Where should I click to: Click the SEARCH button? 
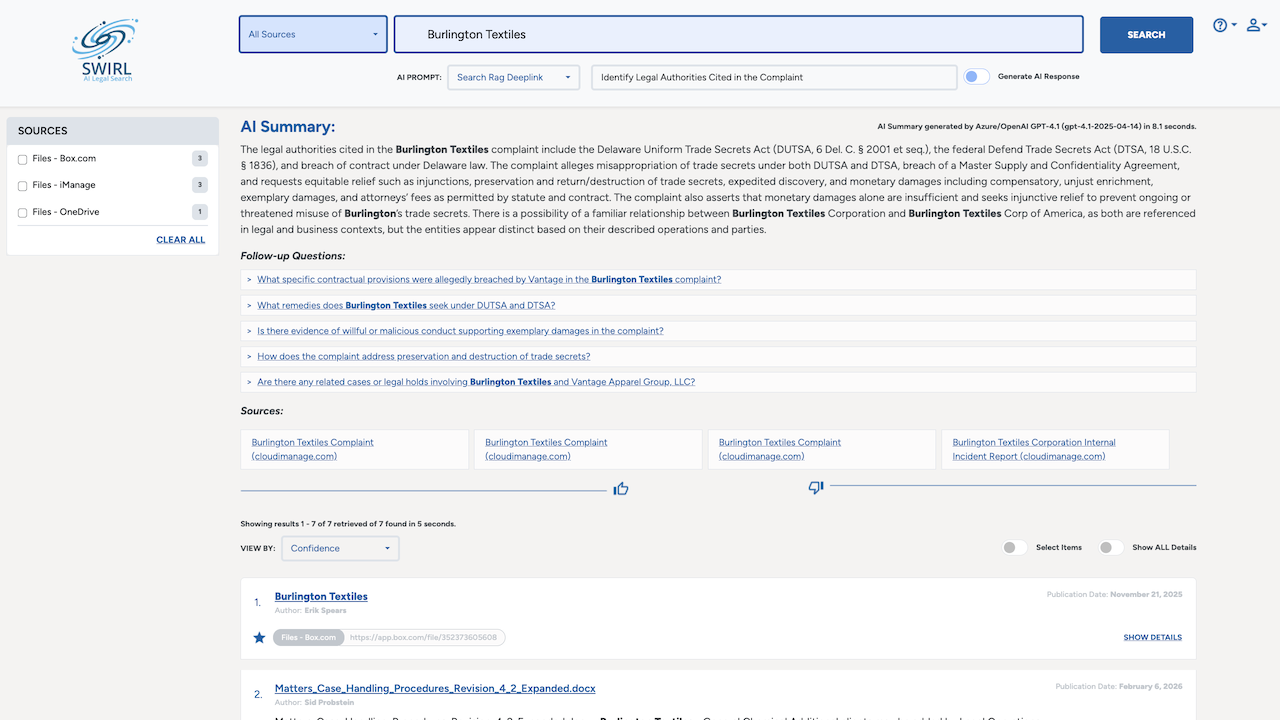coord(1146,35)
